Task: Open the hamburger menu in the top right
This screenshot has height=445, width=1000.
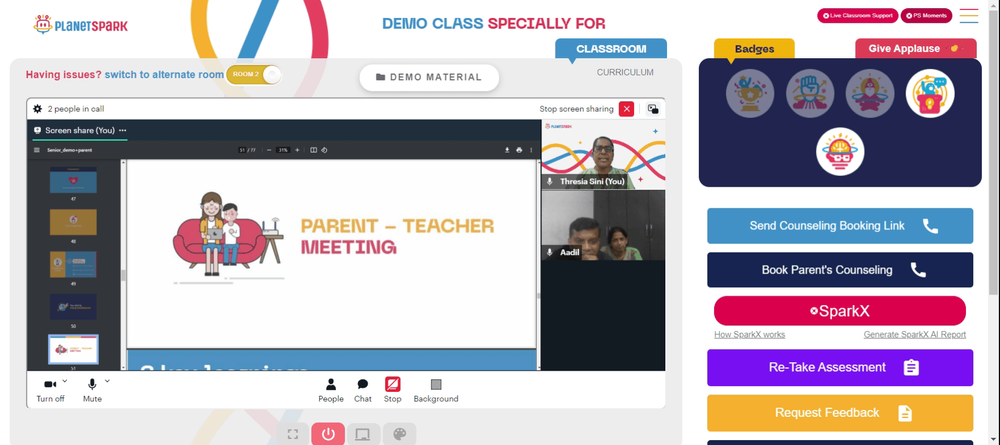Action: (x=969, y=16)
